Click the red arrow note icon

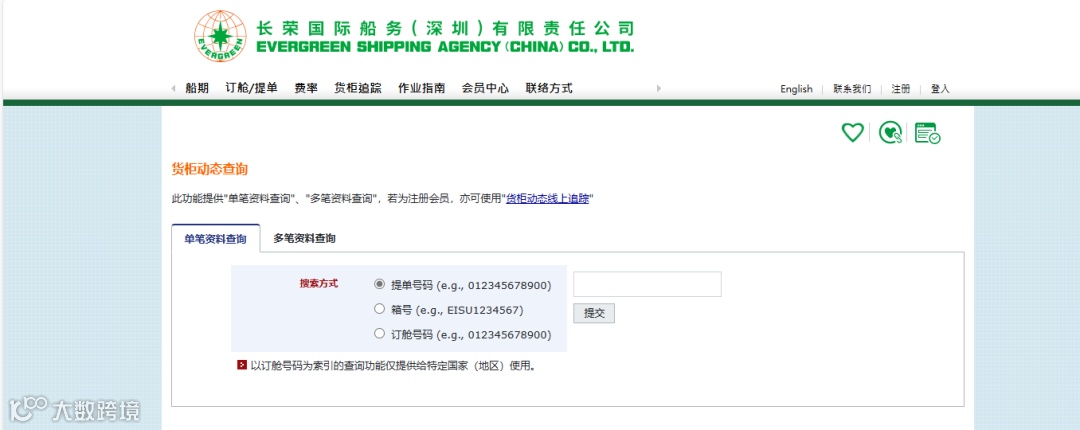click(242, 365)
